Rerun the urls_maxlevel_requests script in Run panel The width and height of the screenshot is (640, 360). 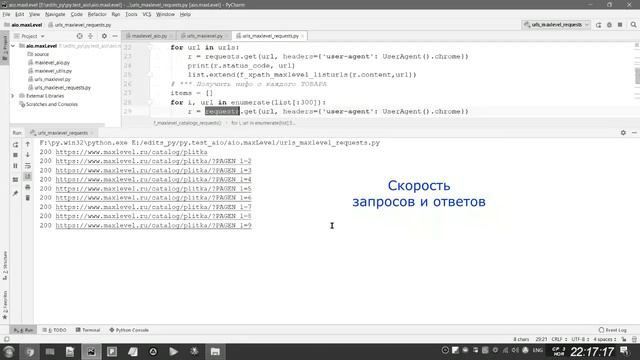[16, 145]
